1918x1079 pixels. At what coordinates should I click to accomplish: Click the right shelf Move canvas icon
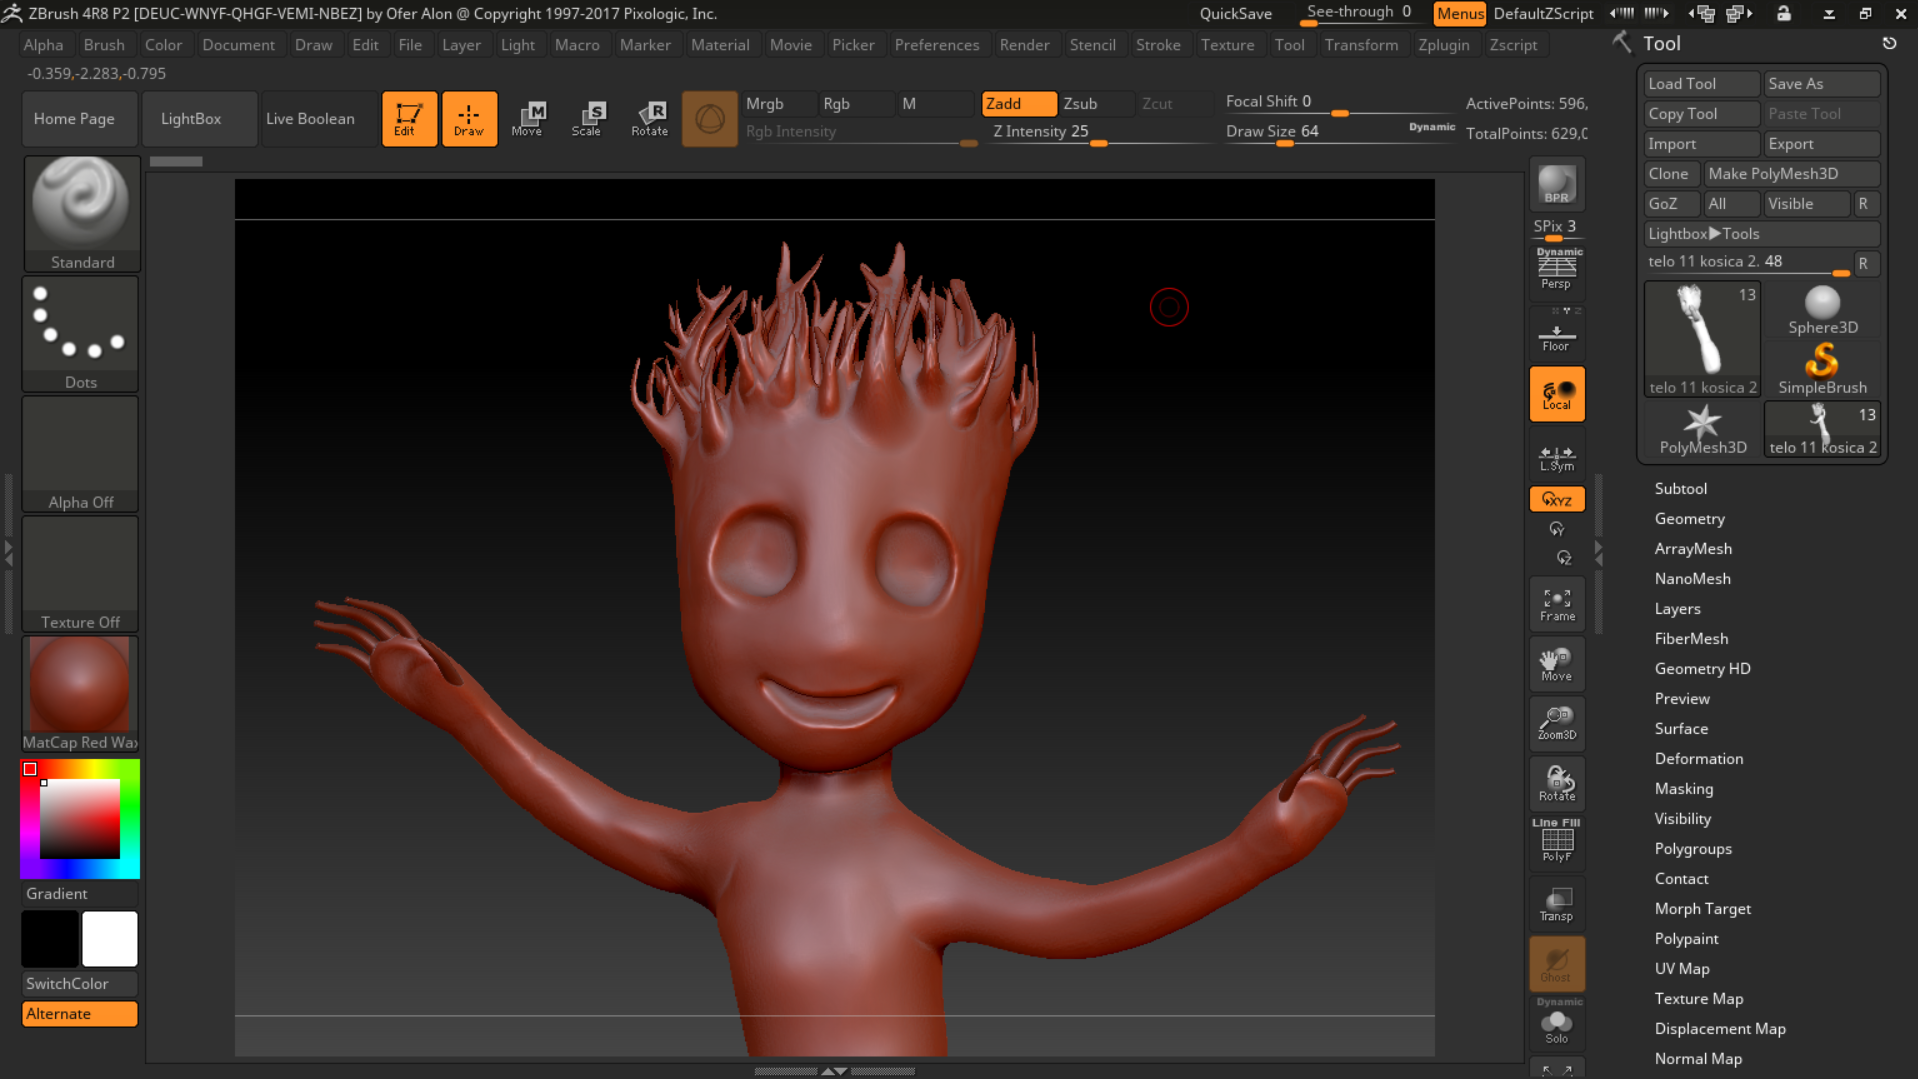[x=1557, y=664]
